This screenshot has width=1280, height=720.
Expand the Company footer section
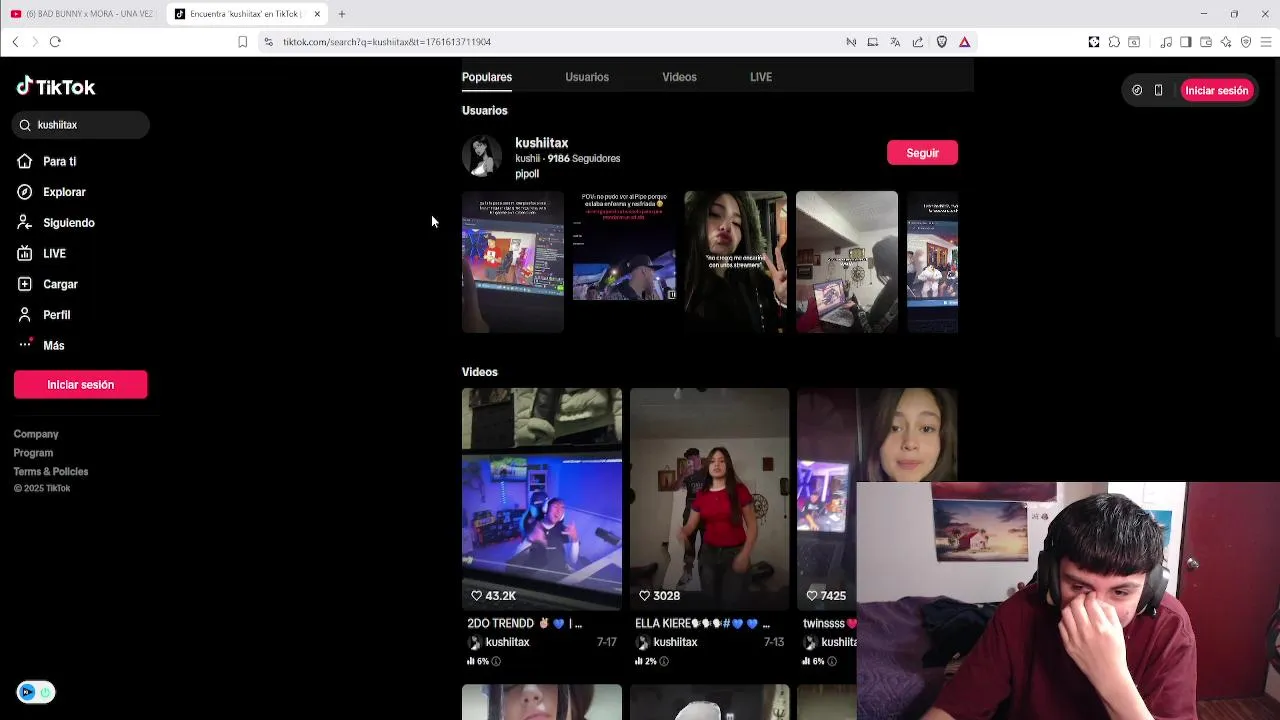point(36,434)
